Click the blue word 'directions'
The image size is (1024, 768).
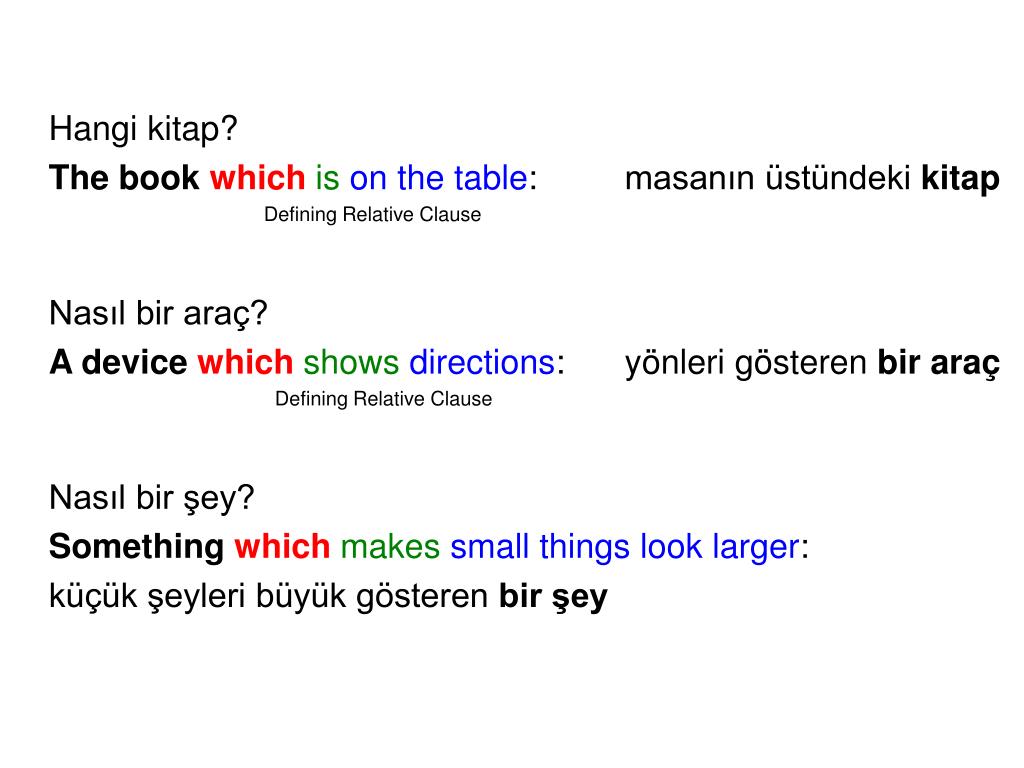tap(482, 362)
